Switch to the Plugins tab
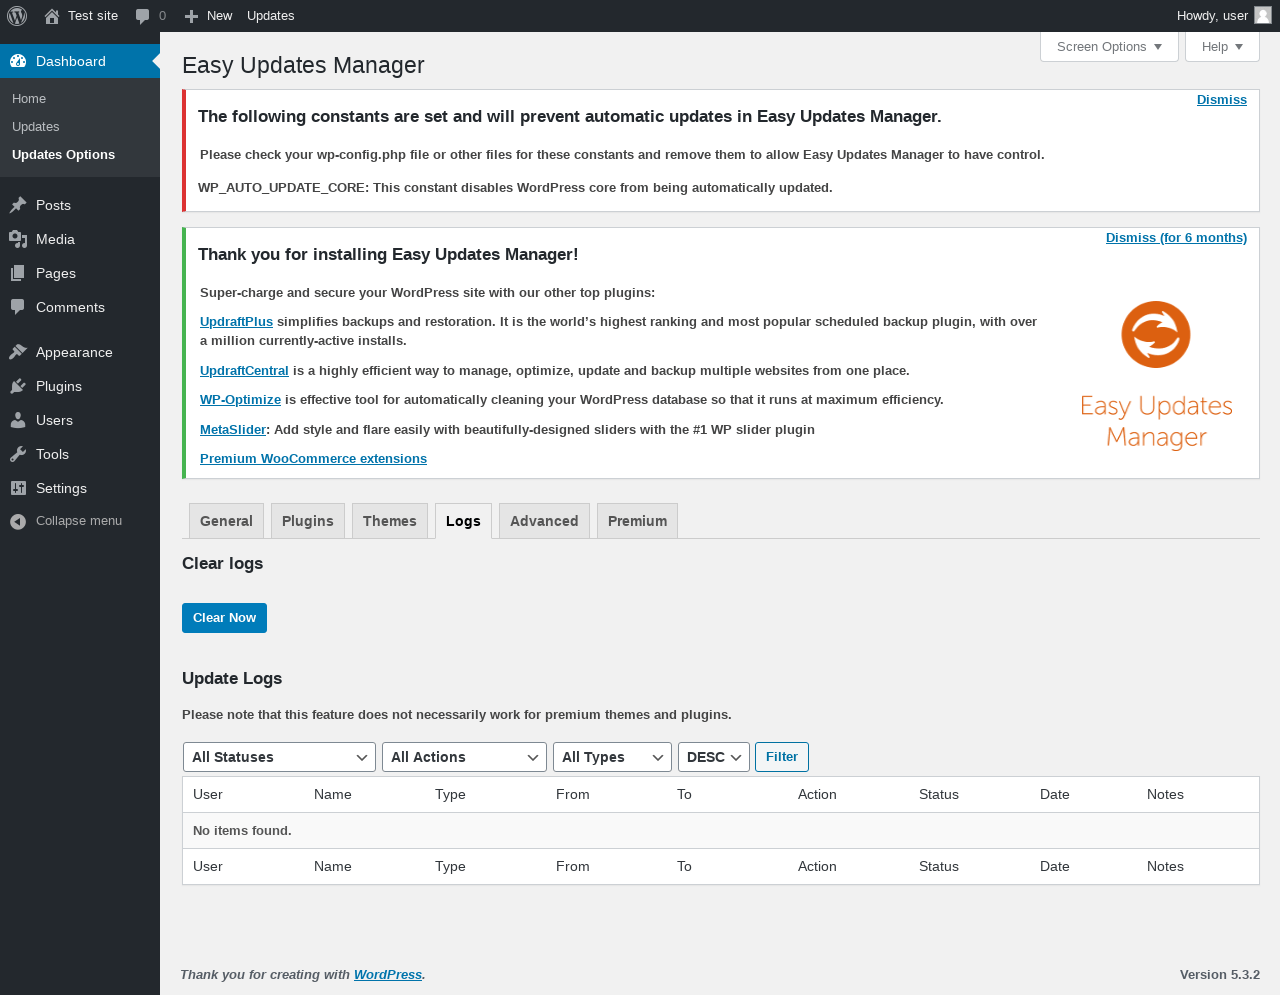 pyautogui.click(x=308, y=521)
